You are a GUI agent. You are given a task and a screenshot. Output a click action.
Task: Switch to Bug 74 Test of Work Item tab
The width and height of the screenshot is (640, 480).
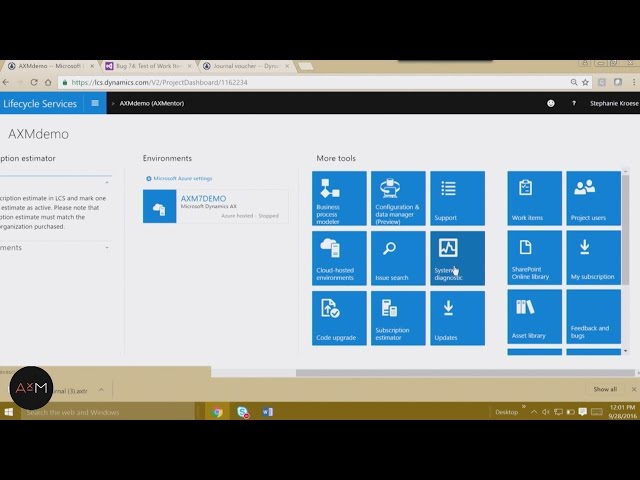coord(148,66)
